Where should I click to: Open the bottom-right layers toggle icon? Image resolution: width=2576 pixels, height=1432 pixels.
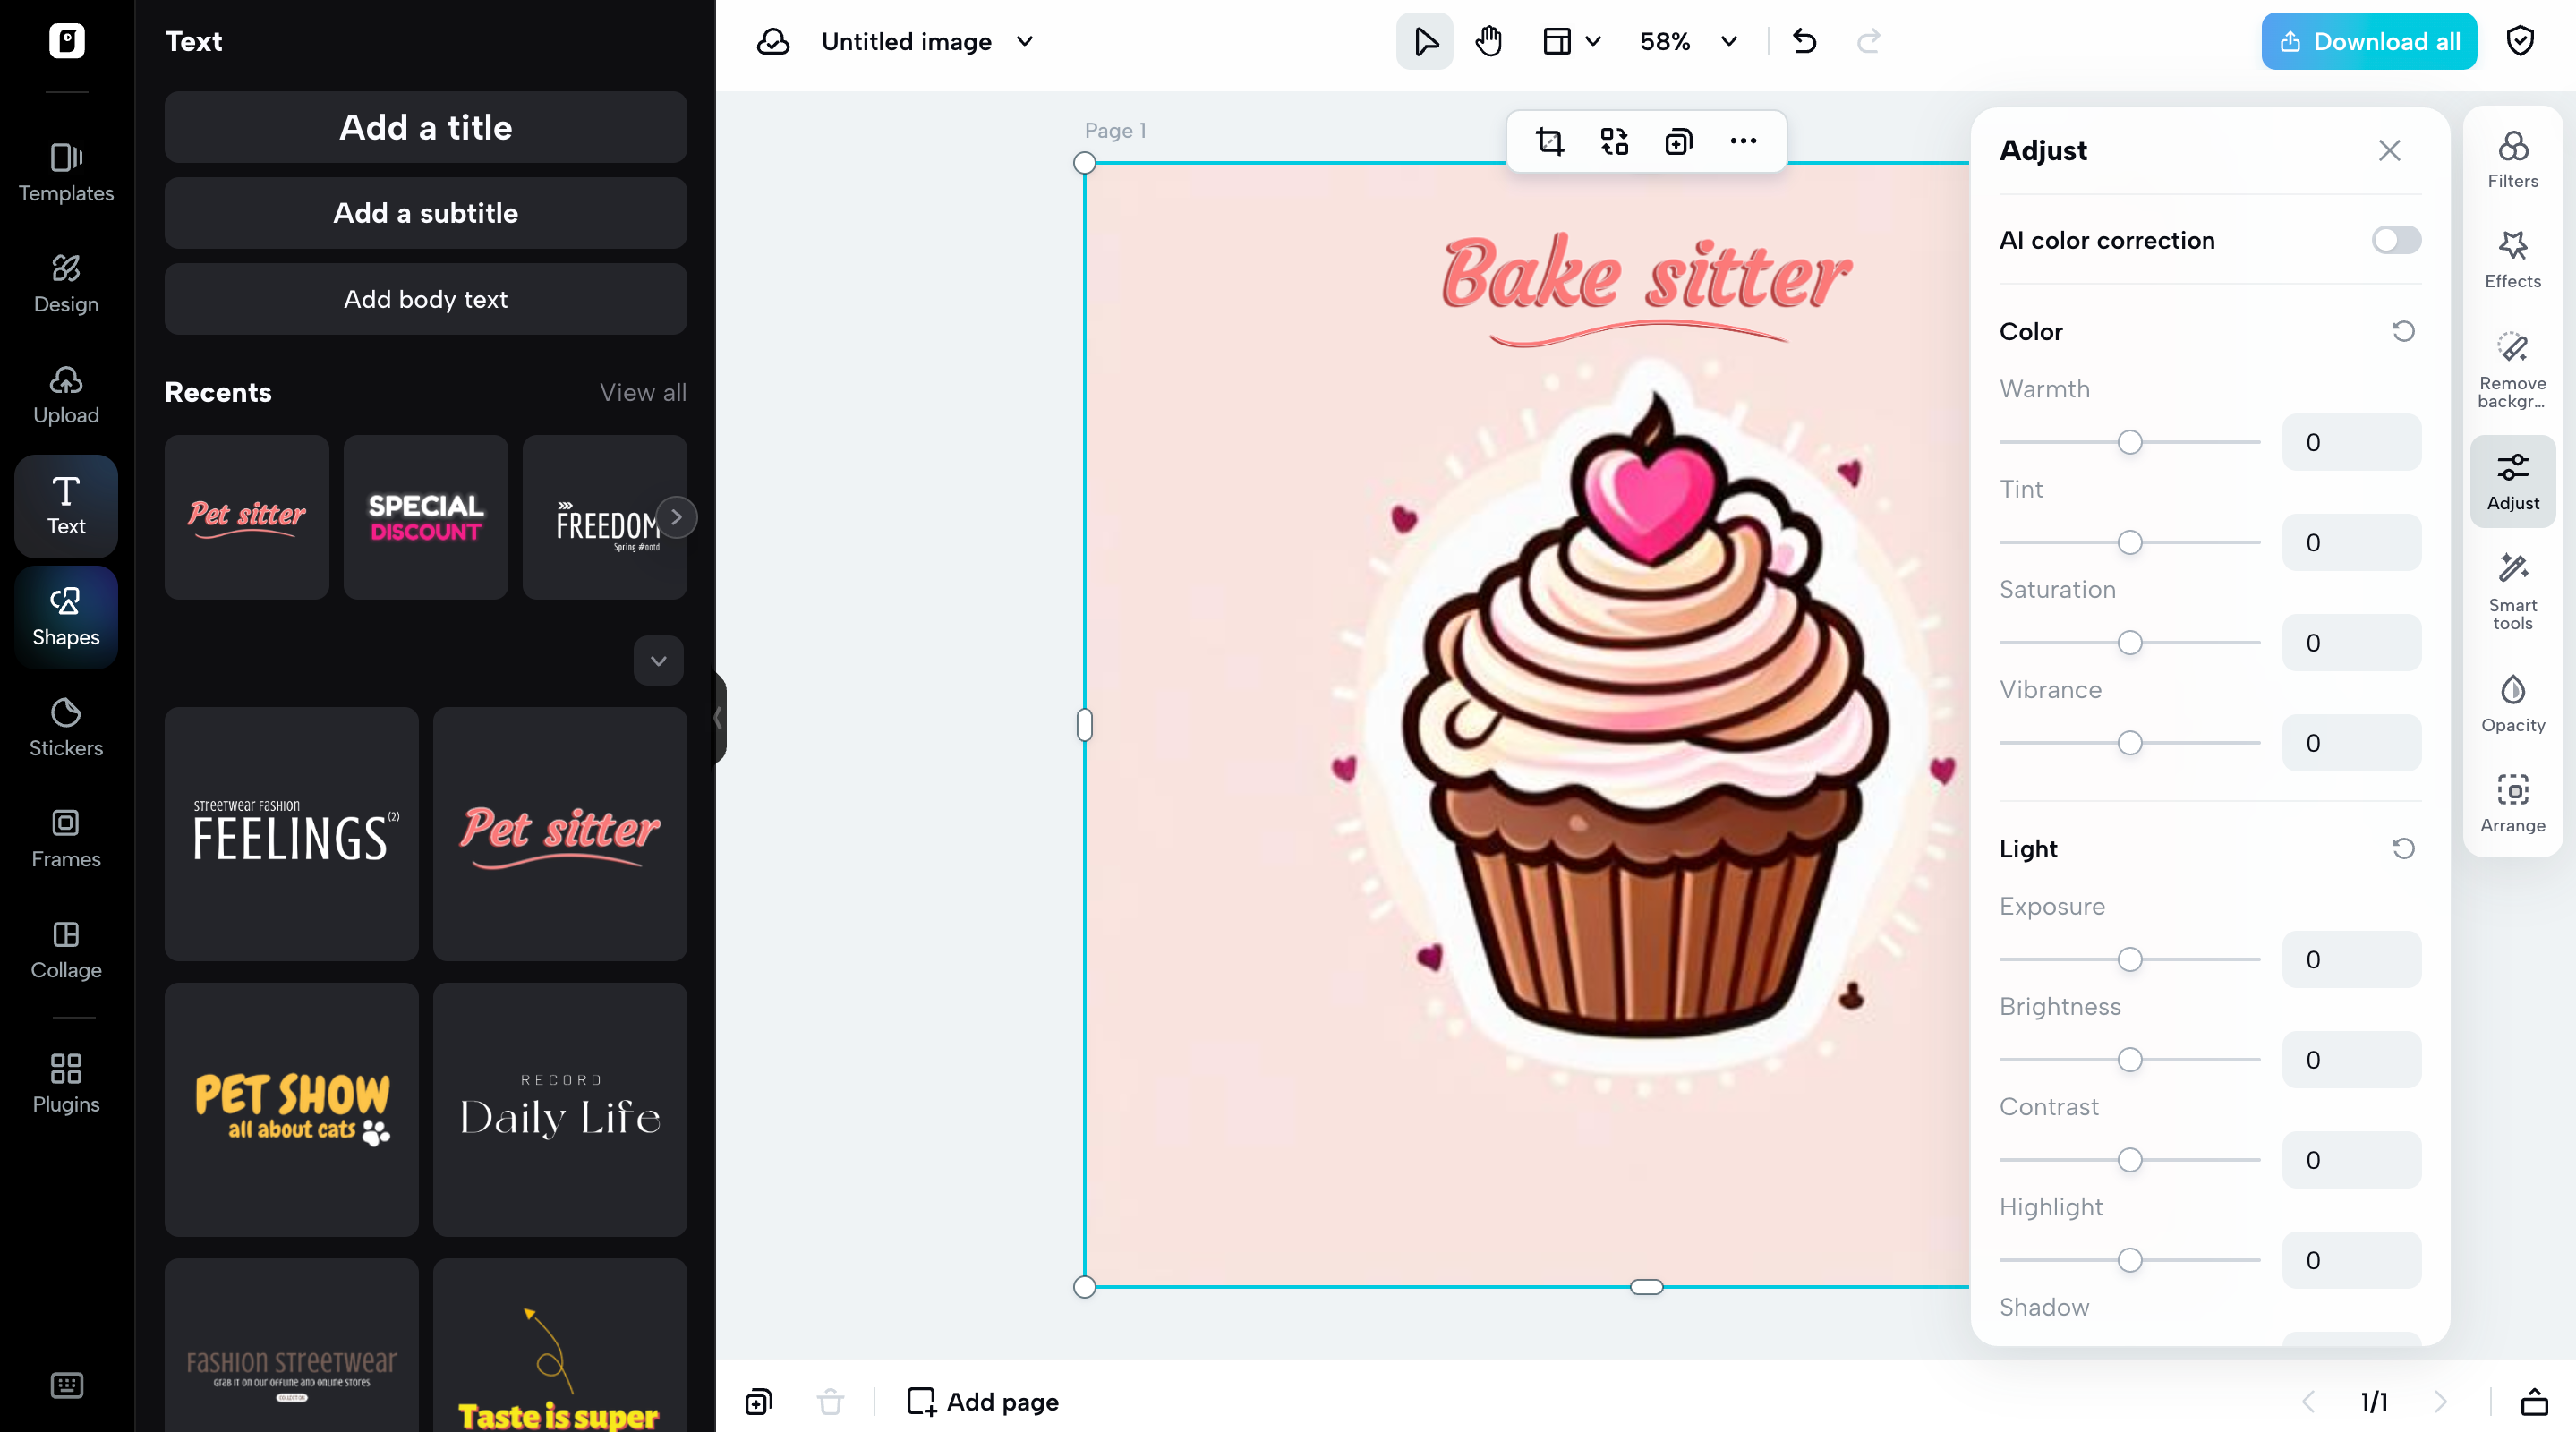click(x=2534, y=1401)
